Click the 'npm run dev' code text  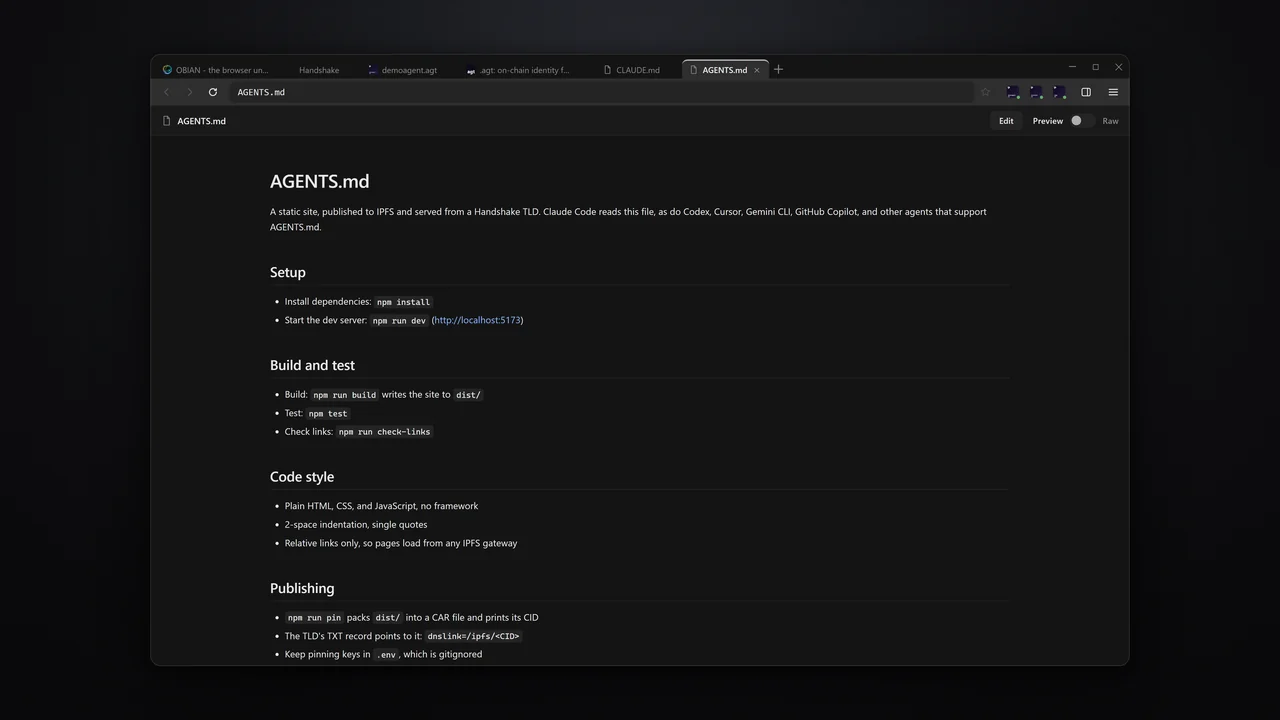(x=399, y=321)
